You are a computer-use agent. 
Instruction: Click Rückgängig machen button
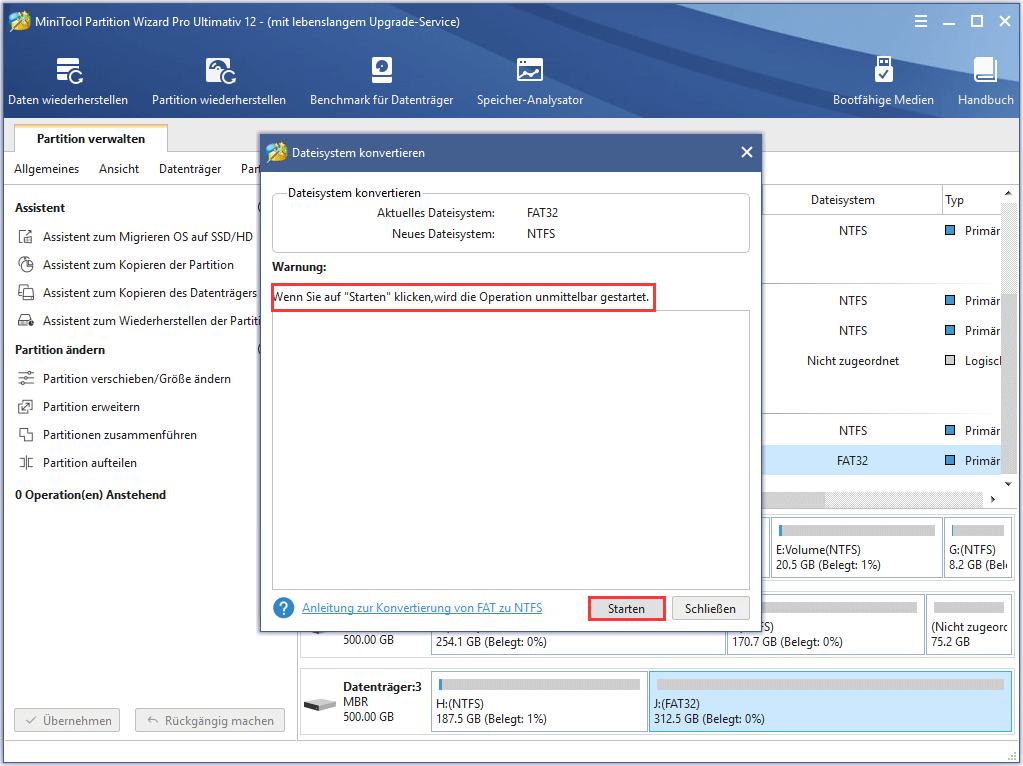coord(210,720)
